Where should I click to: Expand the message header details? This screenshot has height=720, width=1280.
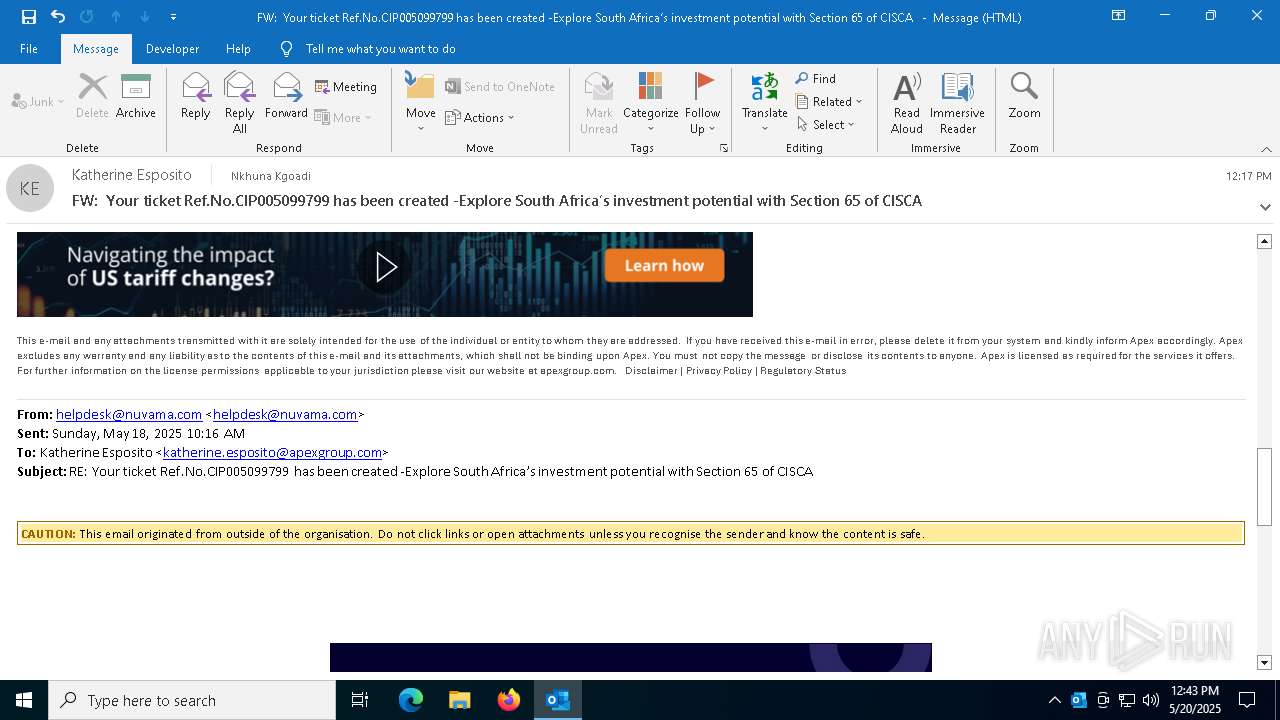pos(1265,207)
